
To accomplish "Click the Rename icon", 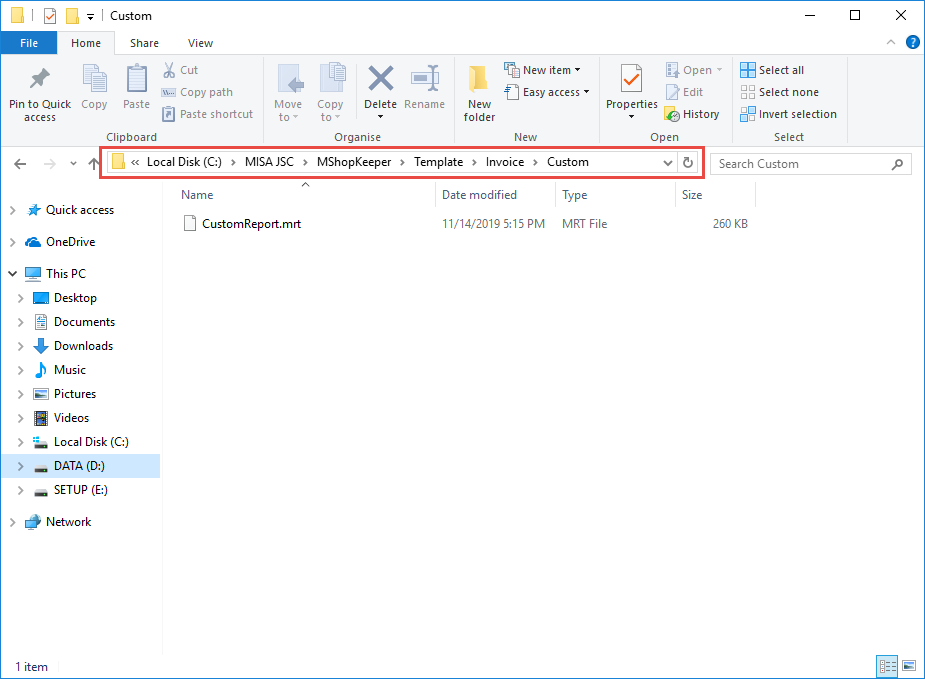I will coord(425,78).
